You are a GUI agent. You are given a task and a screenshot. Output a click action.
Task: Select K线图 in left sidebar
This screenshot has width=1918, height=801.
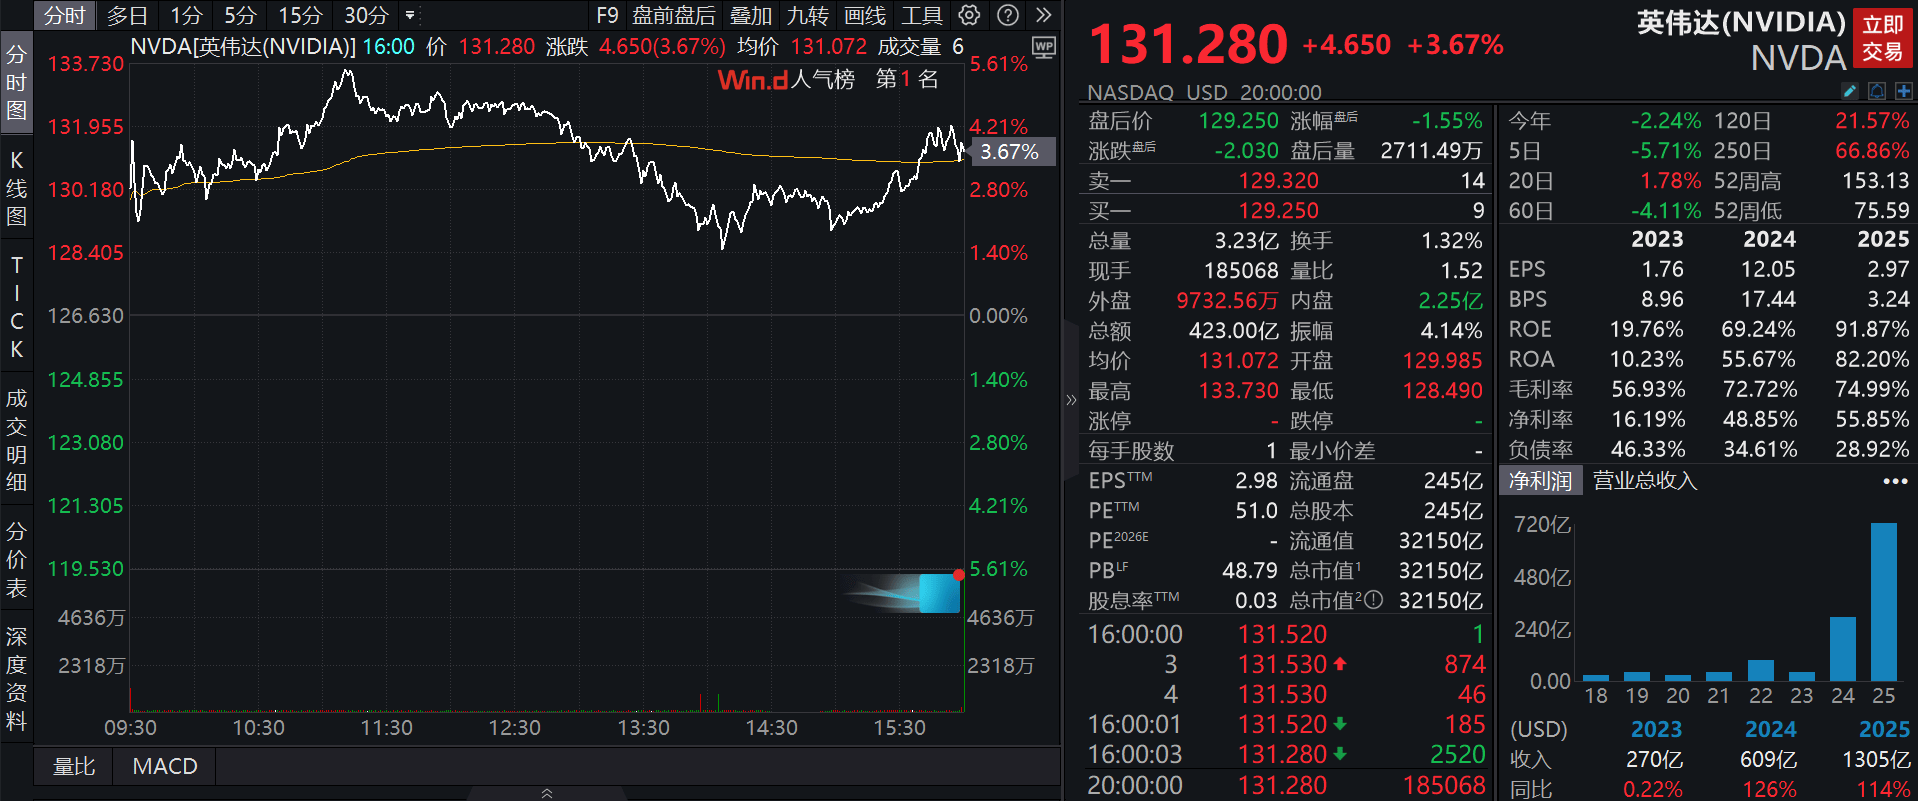(16, 188)
